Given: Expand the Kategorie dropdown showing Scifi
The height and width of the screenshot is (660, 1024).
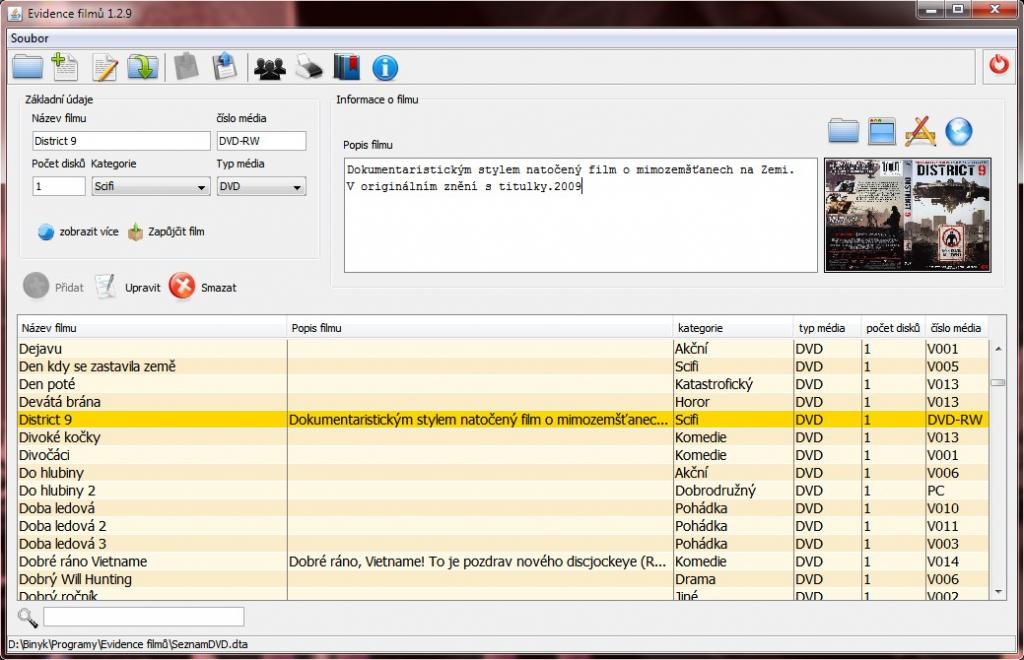Looking at the screenshot, I should [x=150, y=186].
